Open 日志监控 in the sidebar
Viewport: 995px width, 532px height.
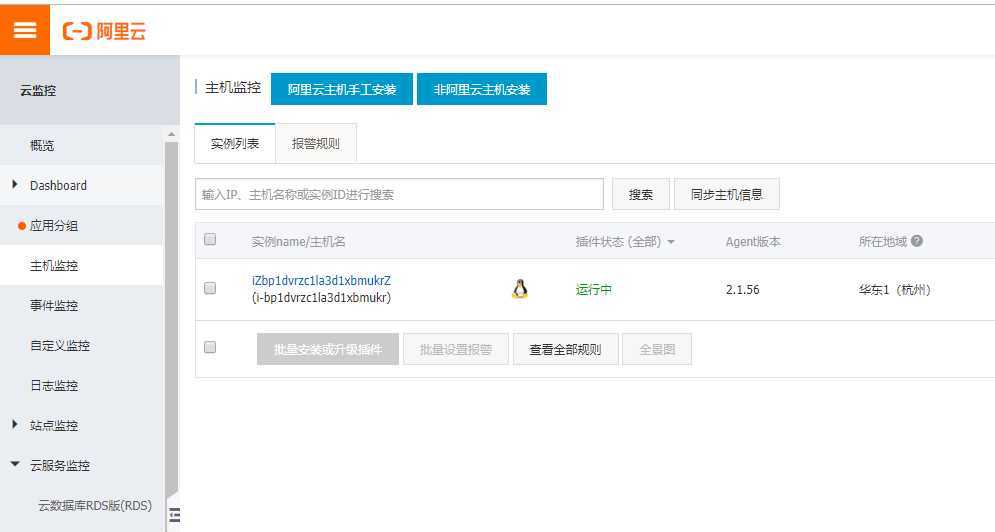(x=54, y=385)
